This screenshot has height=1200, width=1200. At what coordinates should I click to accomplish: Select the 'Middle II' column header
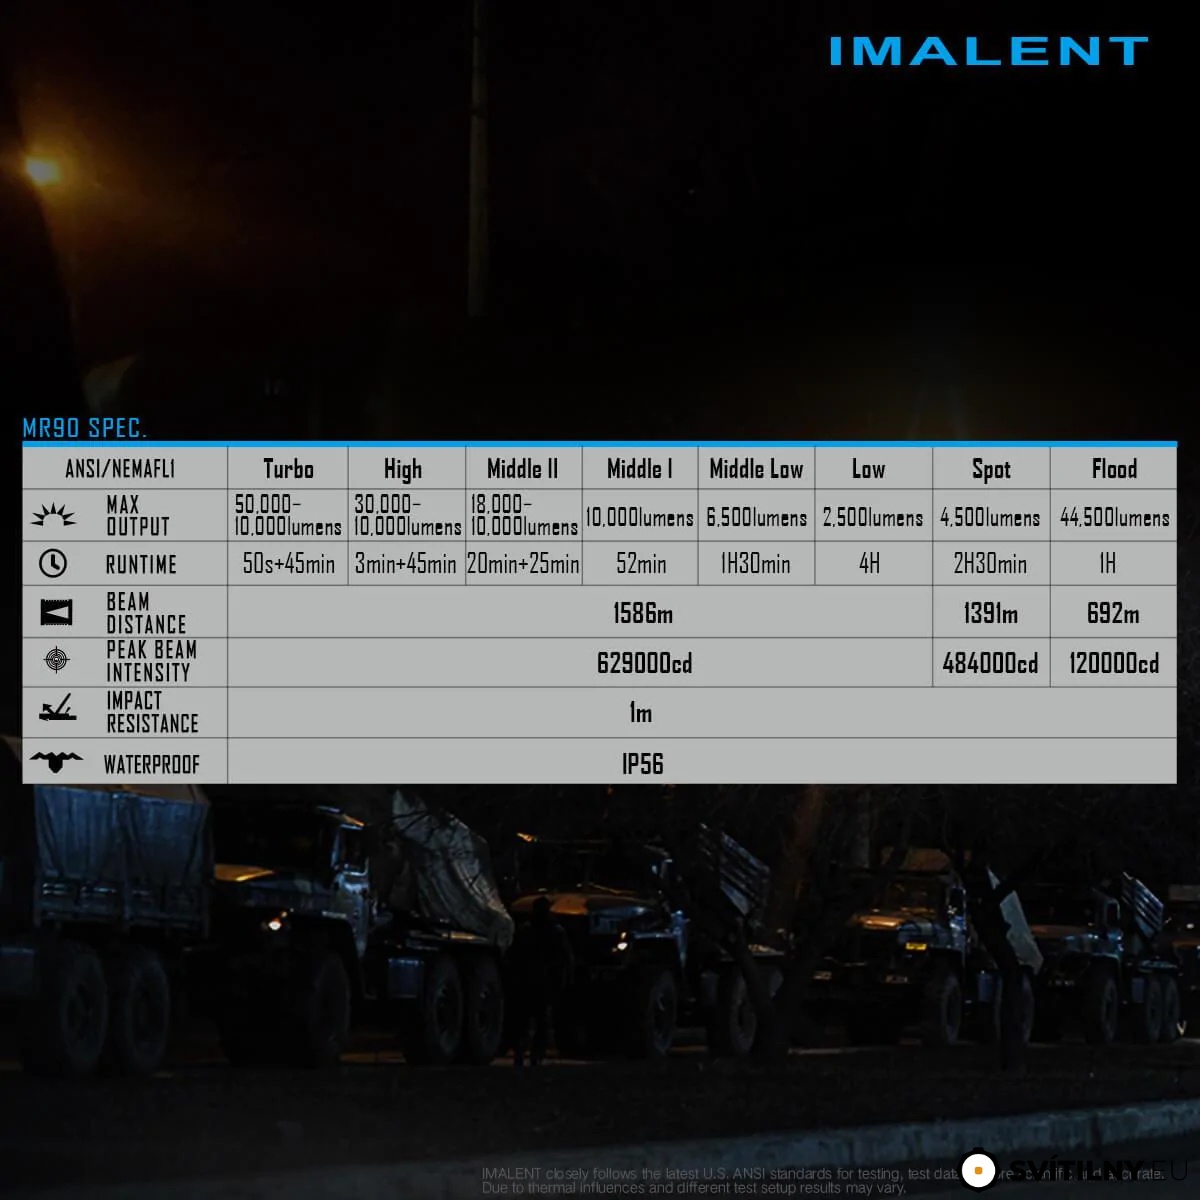(522, 469)
